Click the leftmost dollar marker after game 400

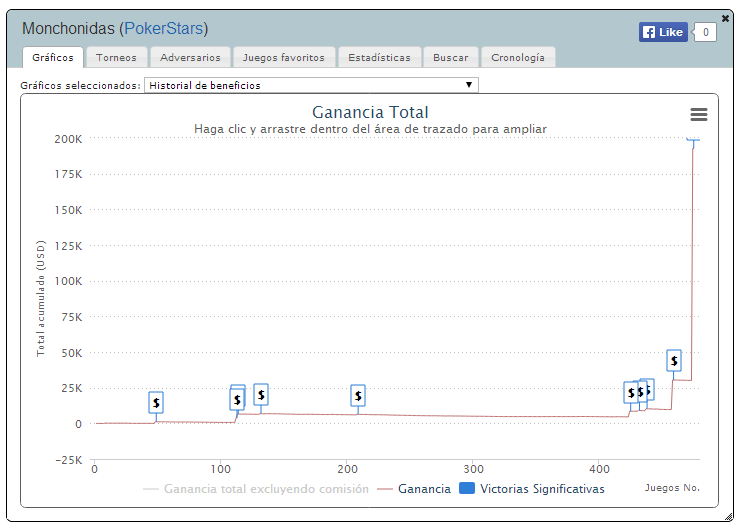[x=631, y=392]
